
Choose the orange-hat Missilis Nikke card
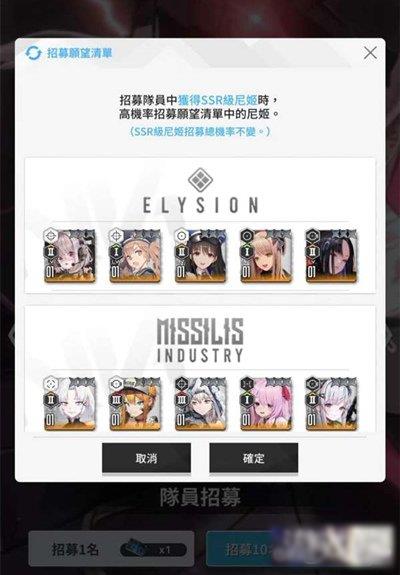(x=135, y=403)
